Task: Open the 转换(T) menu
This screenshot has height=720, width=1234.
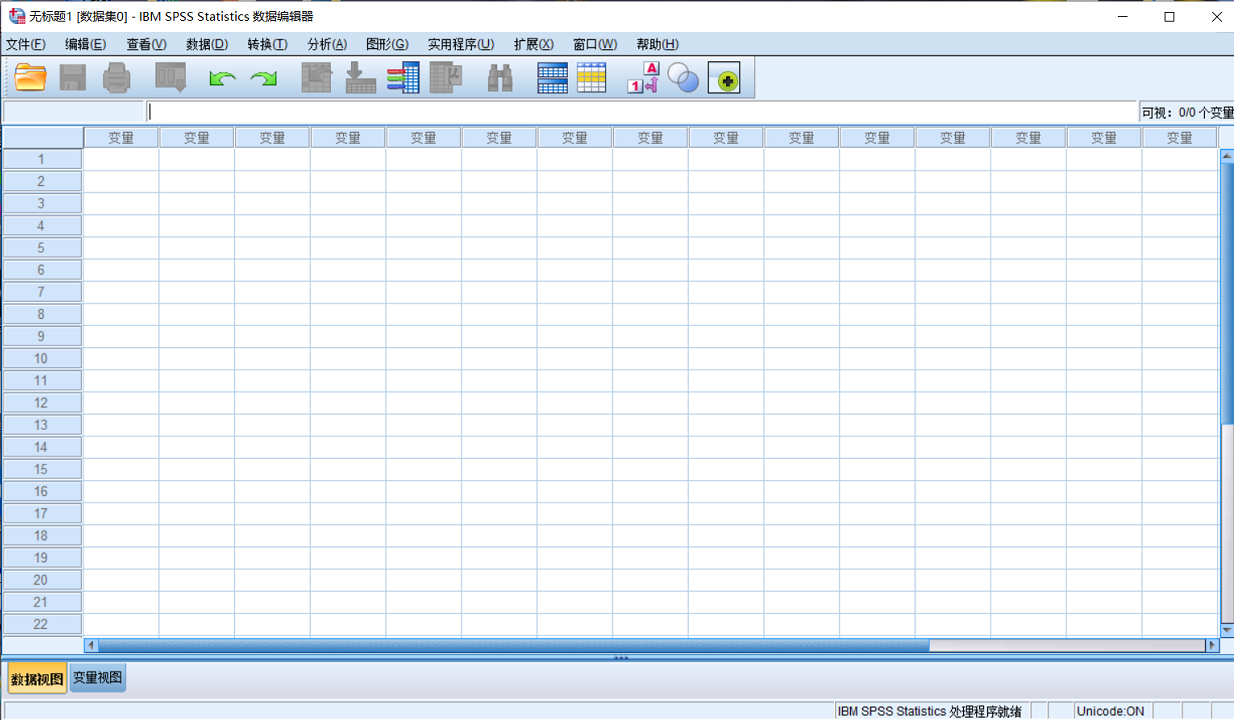Action: coord(267,44)
